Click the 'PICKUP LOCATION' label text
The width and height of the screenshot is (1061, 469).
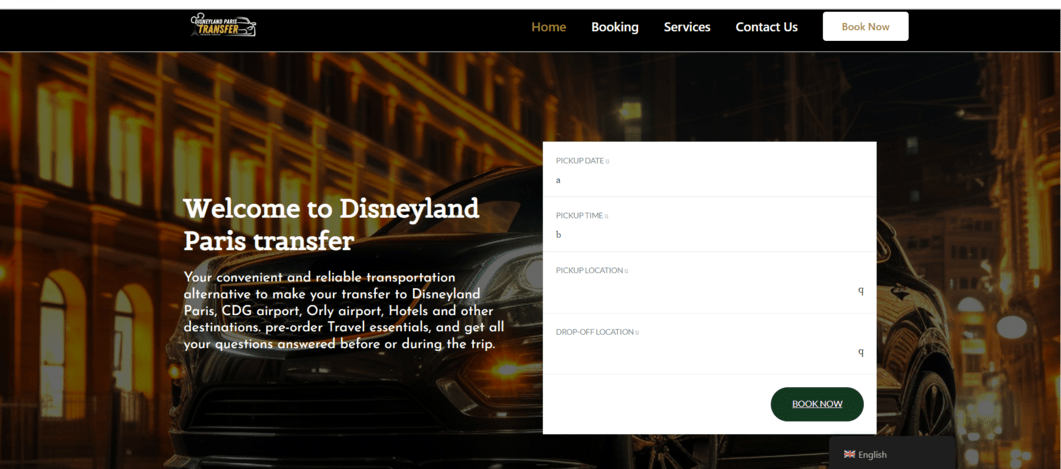pyautogui.click(x=589, y=271)
